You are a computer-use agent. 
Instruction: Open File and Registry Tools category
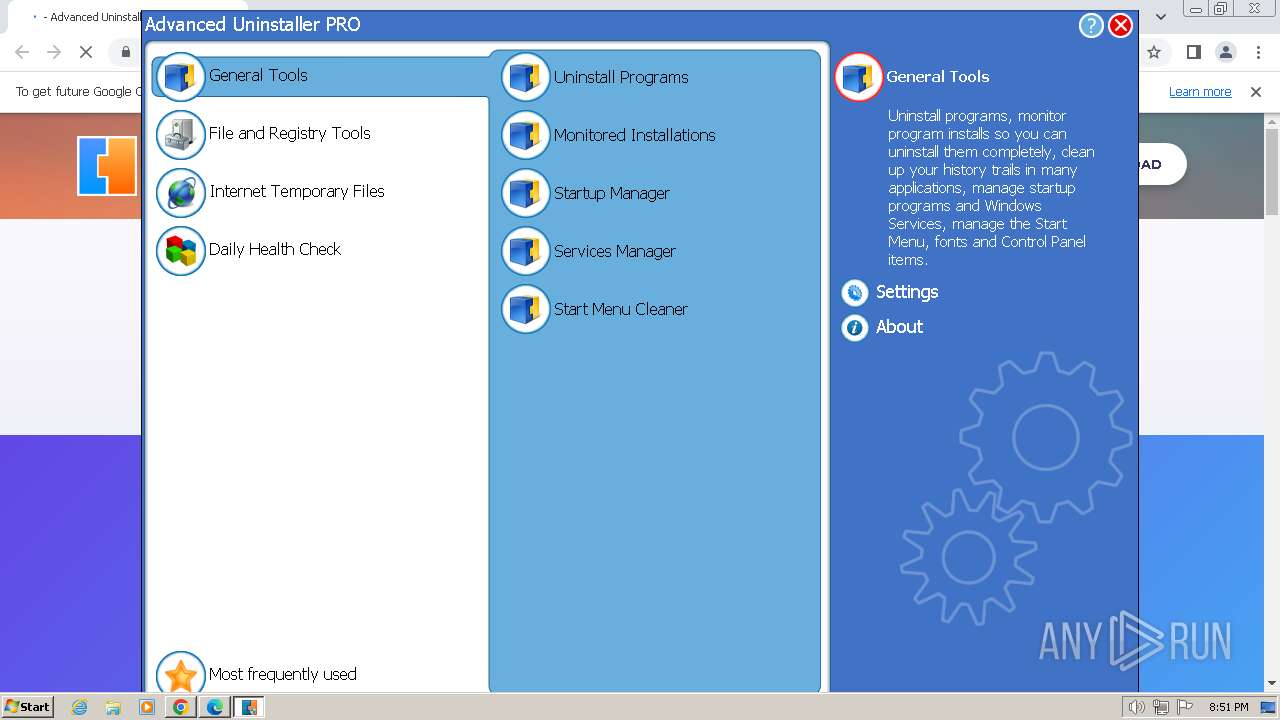[289, 133]
